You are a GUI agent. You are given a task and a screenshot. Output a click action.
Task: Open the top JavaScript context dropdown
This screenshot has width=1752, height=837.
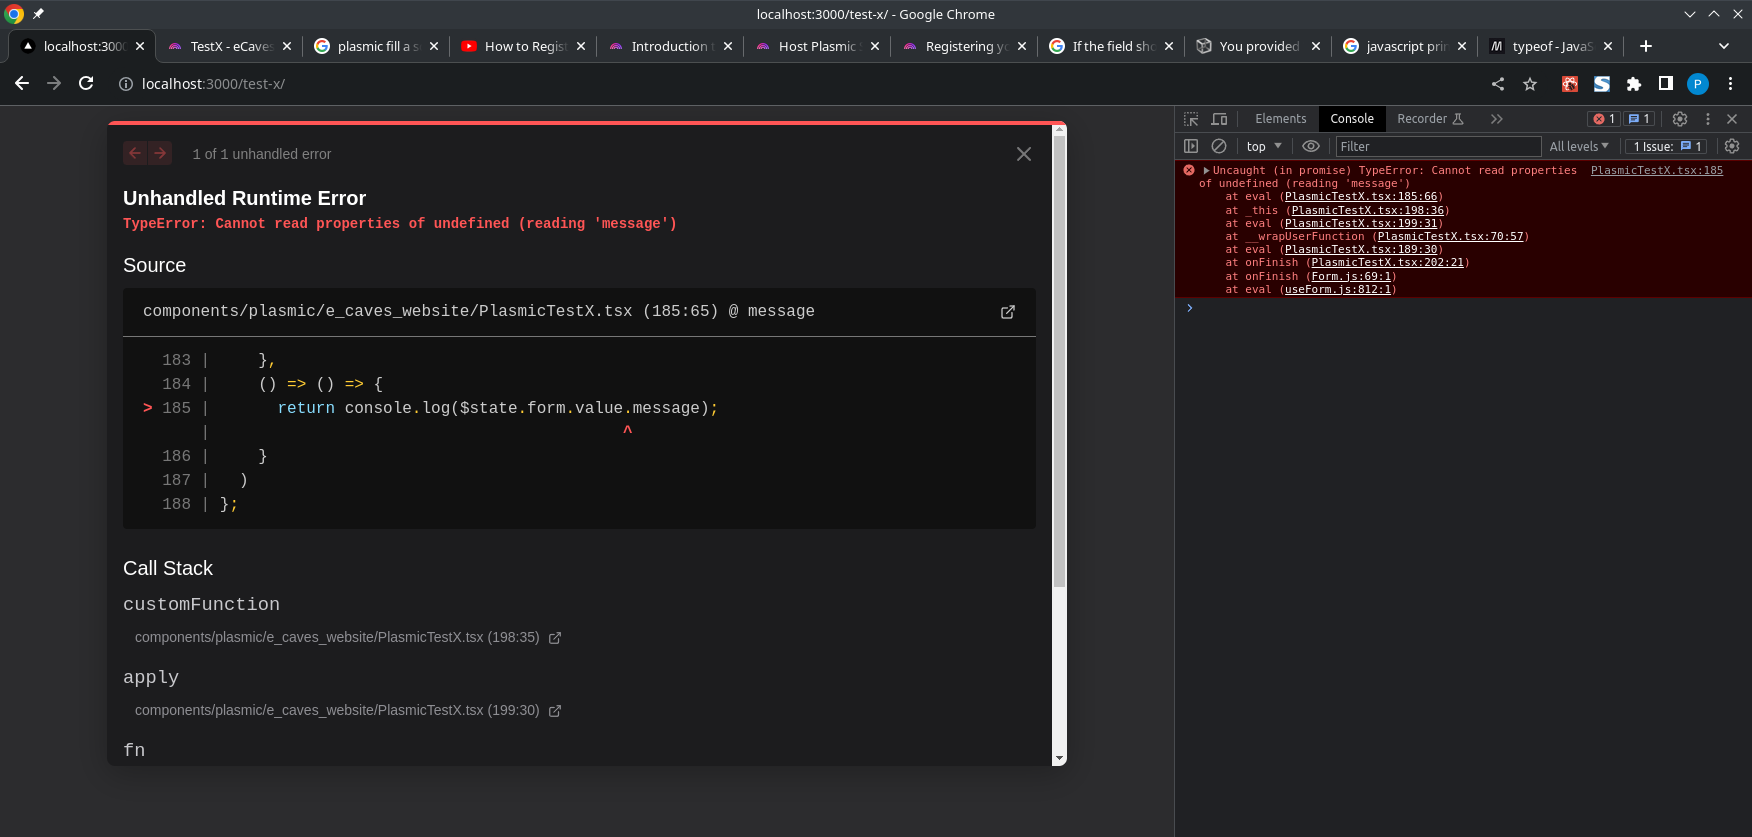pos(1264,146)
